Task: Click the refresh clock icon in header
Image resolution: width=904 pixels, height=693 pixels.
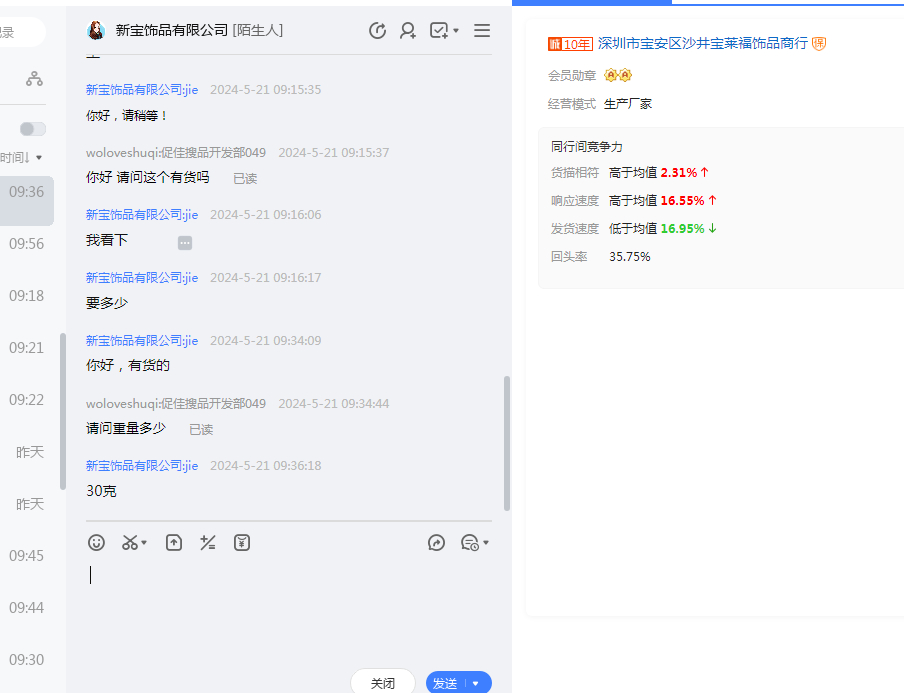Action: tap(377, 31)
